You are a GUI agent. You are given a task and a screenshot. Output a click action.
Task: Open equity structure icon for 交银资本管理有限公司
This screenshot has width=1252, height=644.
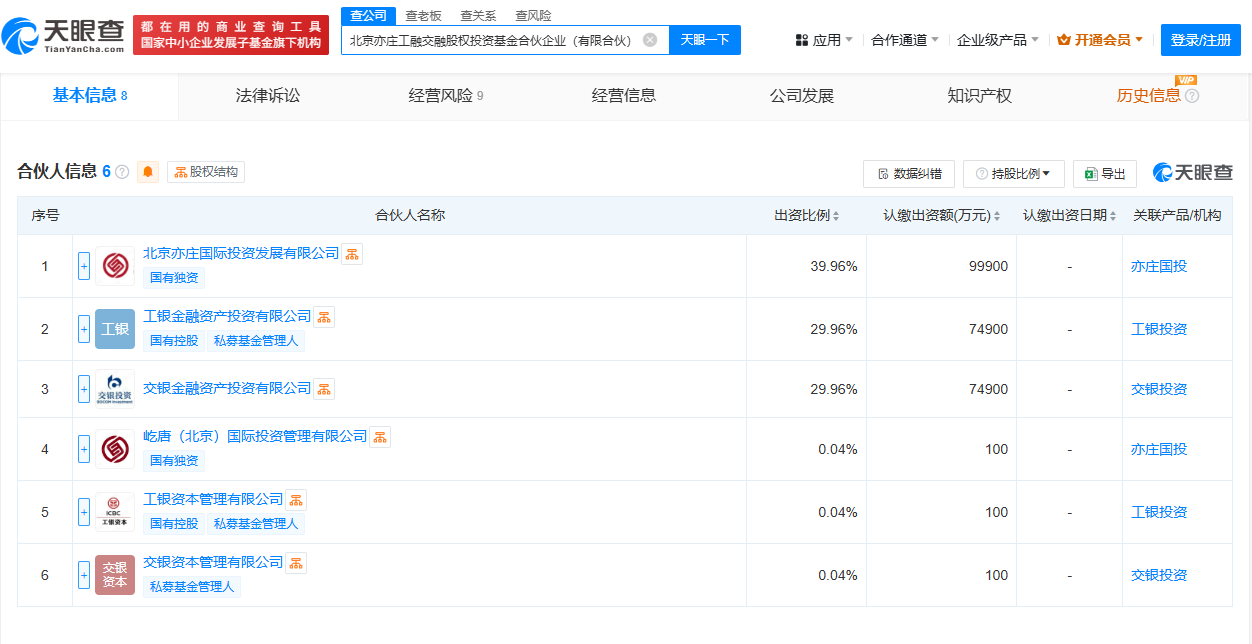(x=296, y=563)
